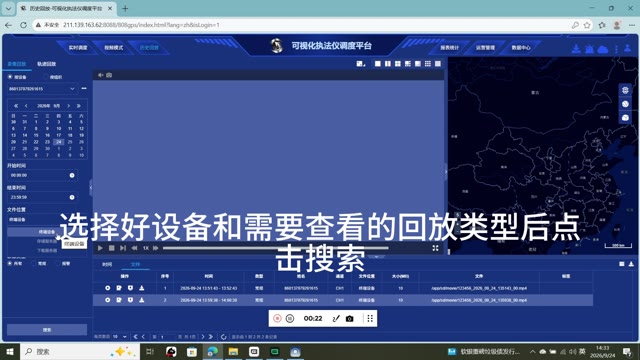Select the four-window grid layout
The height and width of the screenshot is (360, 640).
click(x=398, y=64)
